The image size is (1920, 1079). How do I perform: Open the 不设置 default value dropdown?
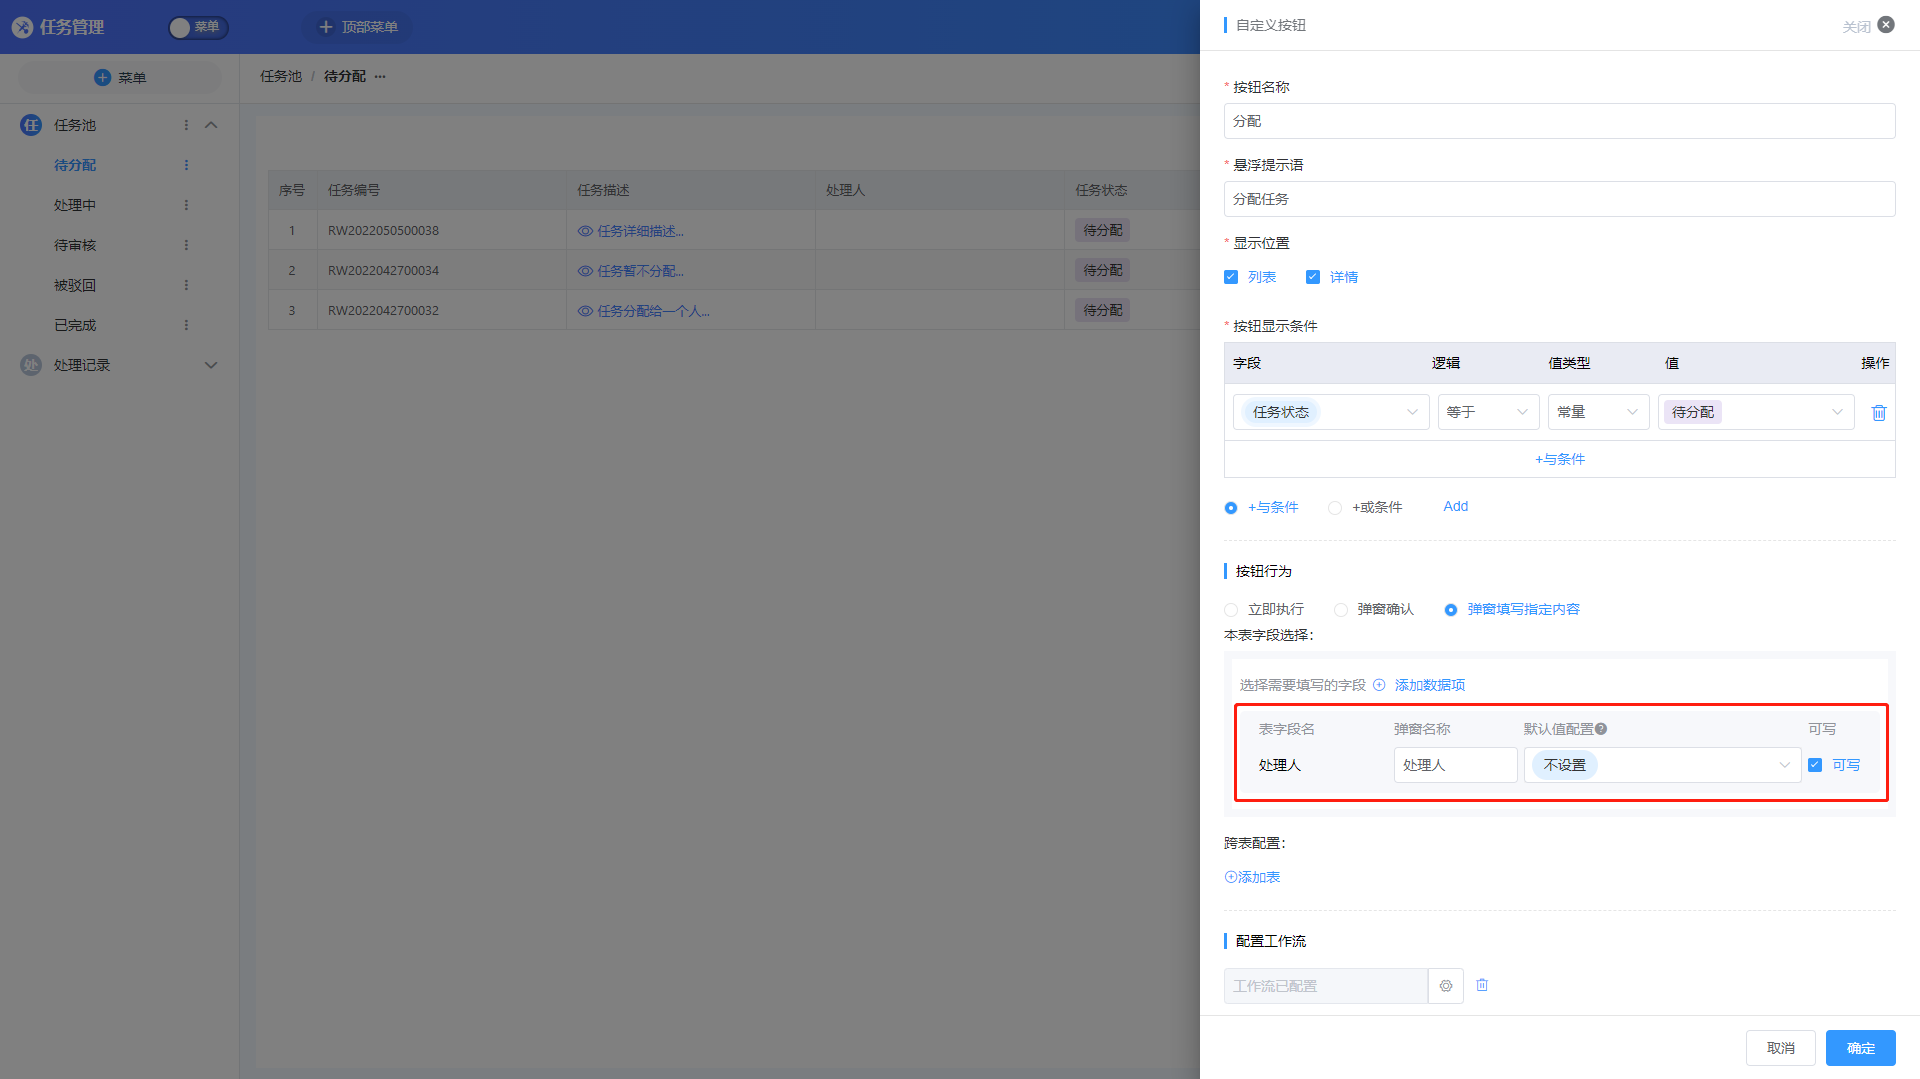coord(1662,765)
